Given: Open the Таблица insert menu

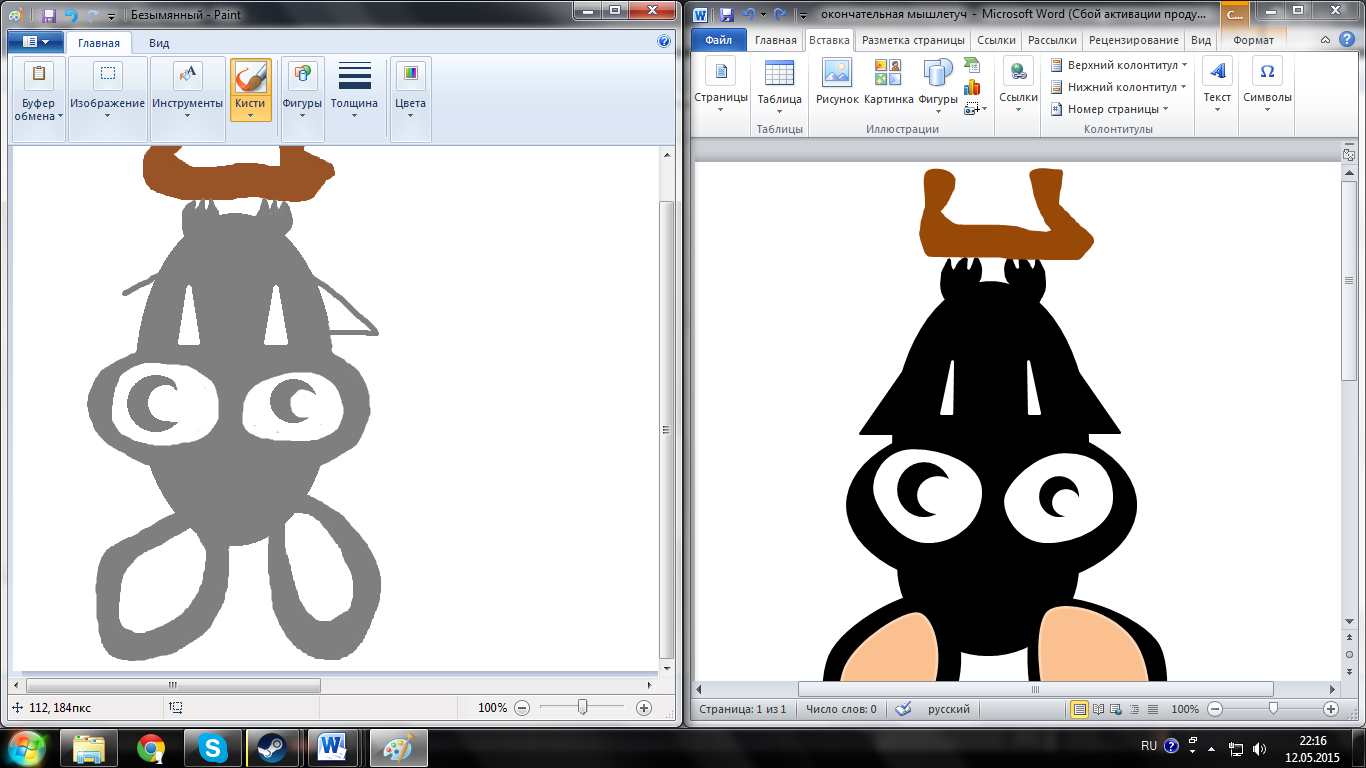Looking at the screenshot, I should point(779,85).
